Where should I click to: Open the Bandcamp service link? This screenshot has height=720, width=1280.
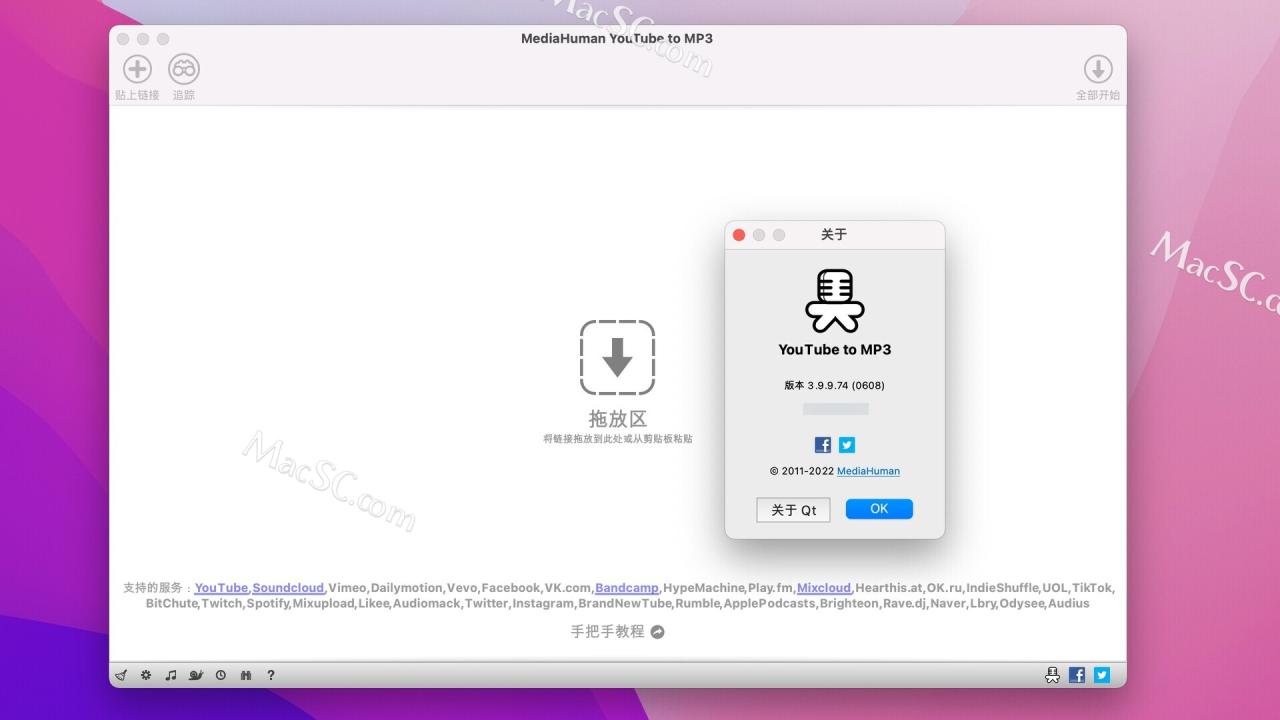(627, 588)
